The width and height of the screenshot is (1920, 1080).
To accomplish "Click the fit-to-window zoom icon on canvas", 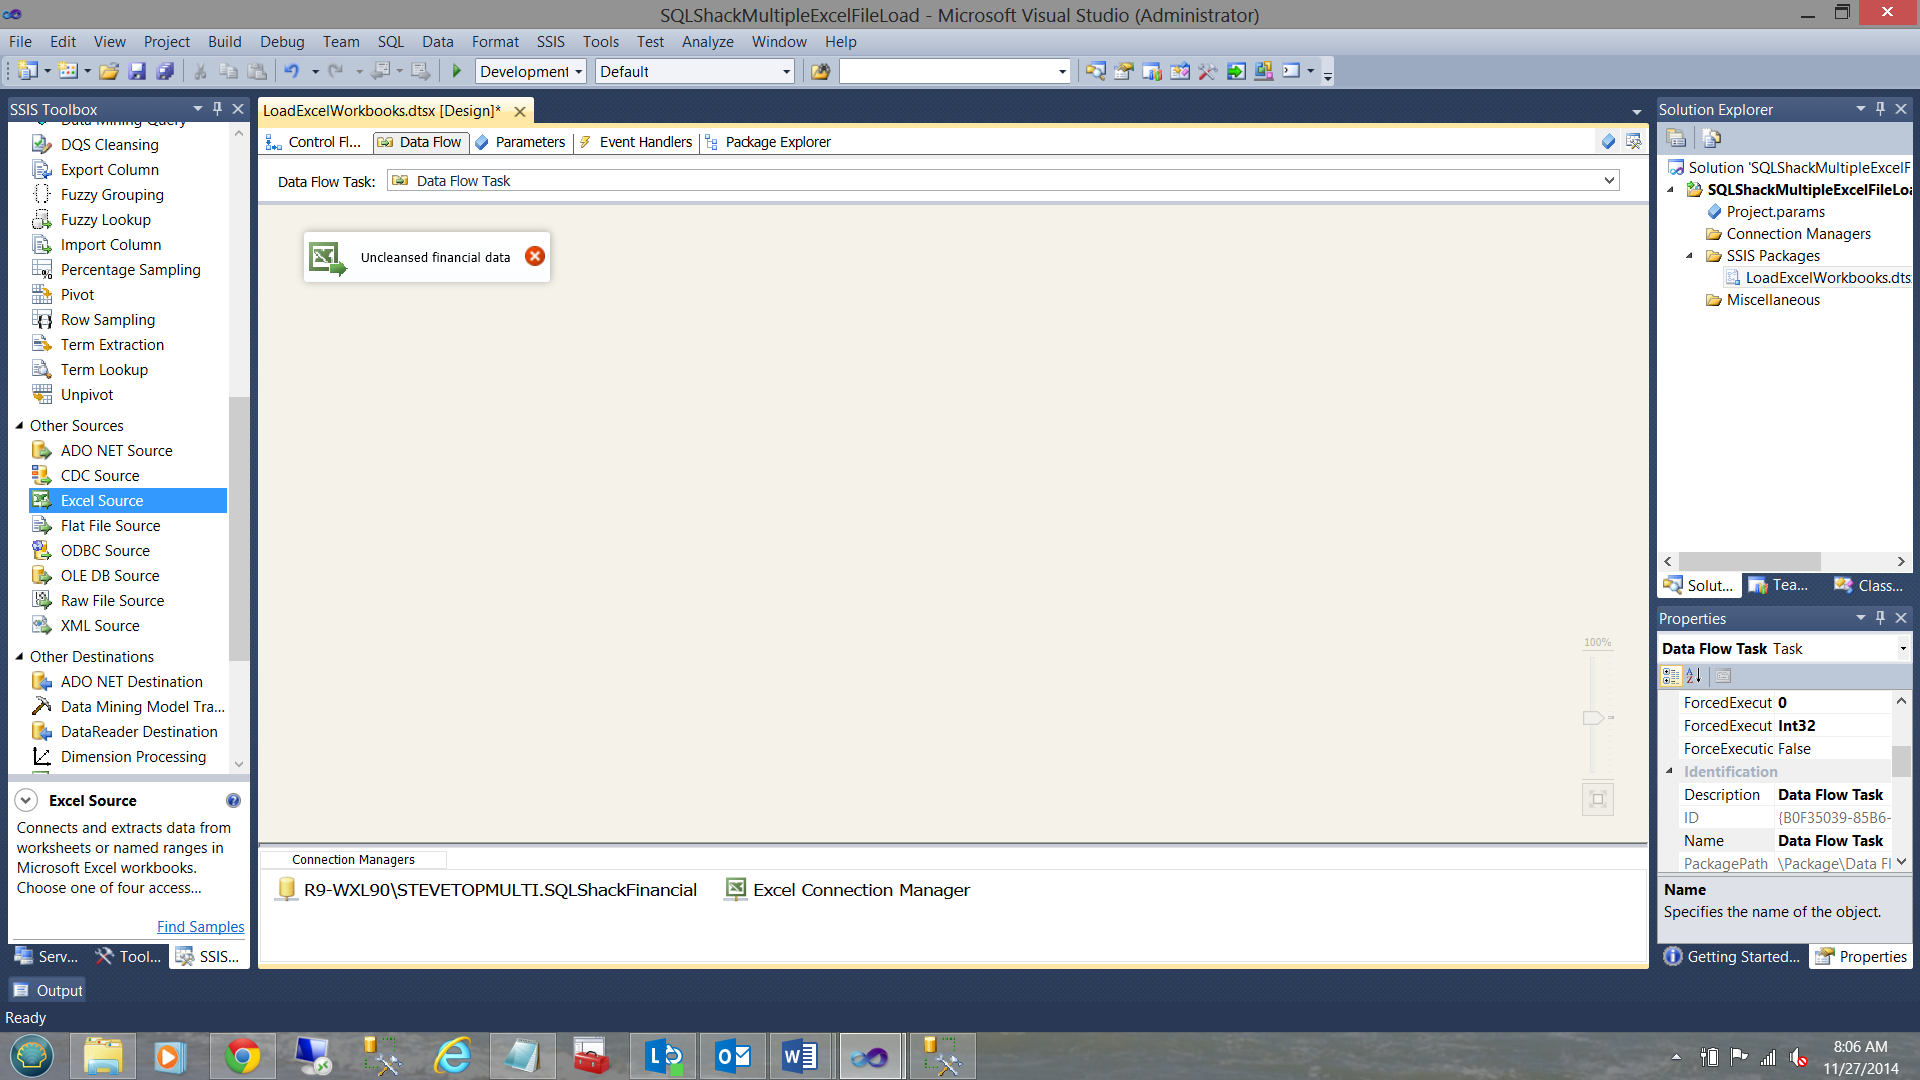I will tap(1597, 798).
